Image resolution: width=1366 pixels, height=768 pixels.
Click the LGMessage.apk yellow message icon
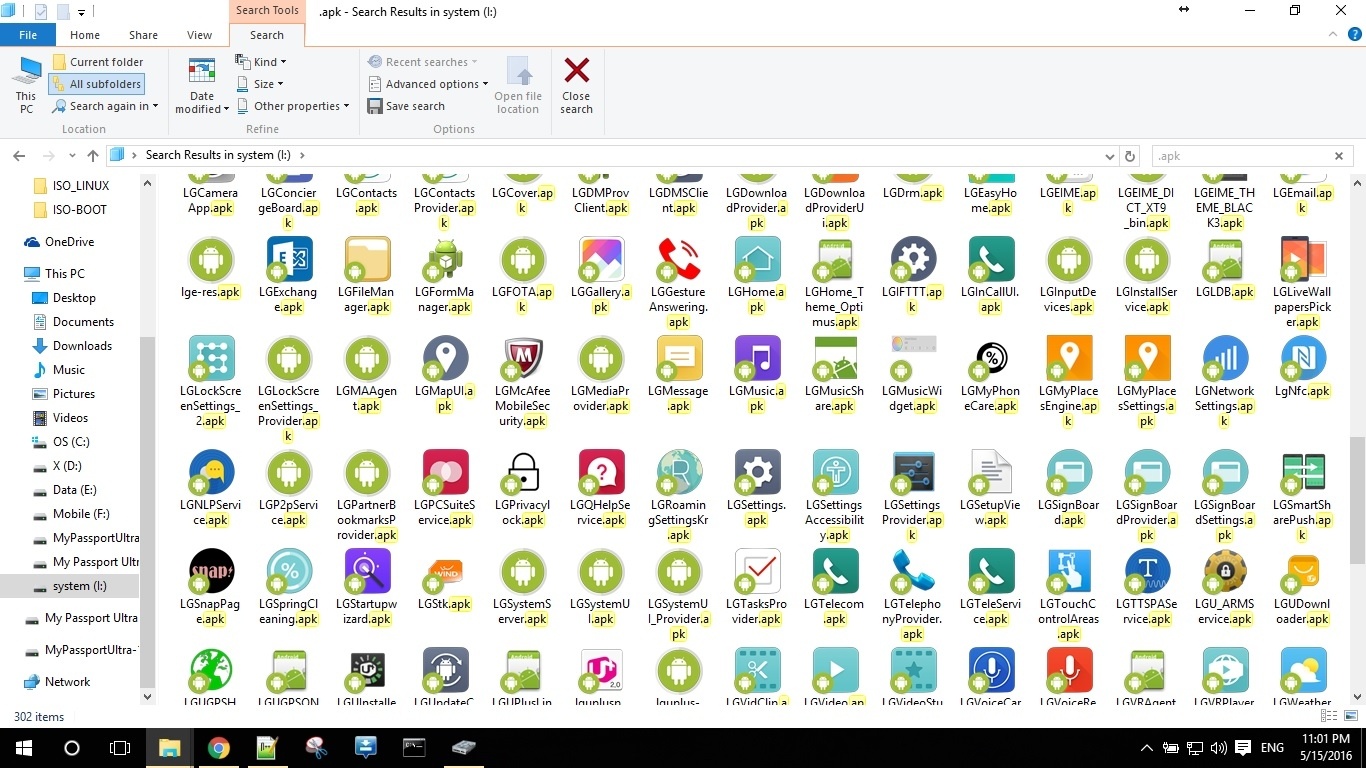click(x=679, y=359)
